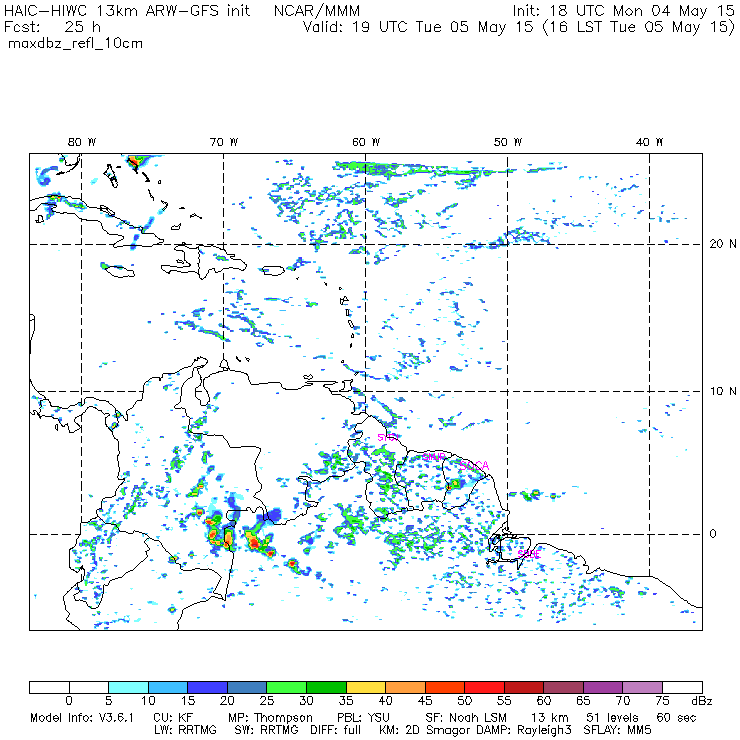Click the HAIC-HIWC 13km ARW-GFS init title
740x740 pixels.
(x=126, y=11)
